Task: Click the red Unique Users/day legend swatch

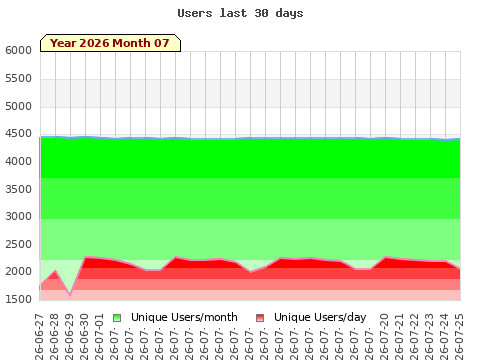Action: (260, 318)
